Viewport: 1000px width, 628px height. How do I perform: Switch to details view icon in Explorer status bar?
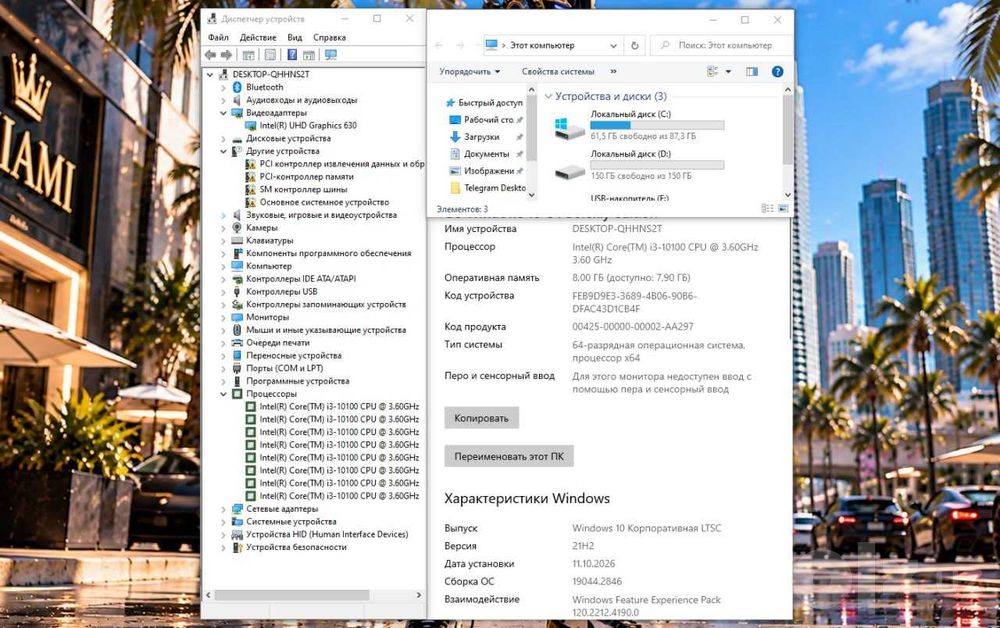[x=767, y=208]
